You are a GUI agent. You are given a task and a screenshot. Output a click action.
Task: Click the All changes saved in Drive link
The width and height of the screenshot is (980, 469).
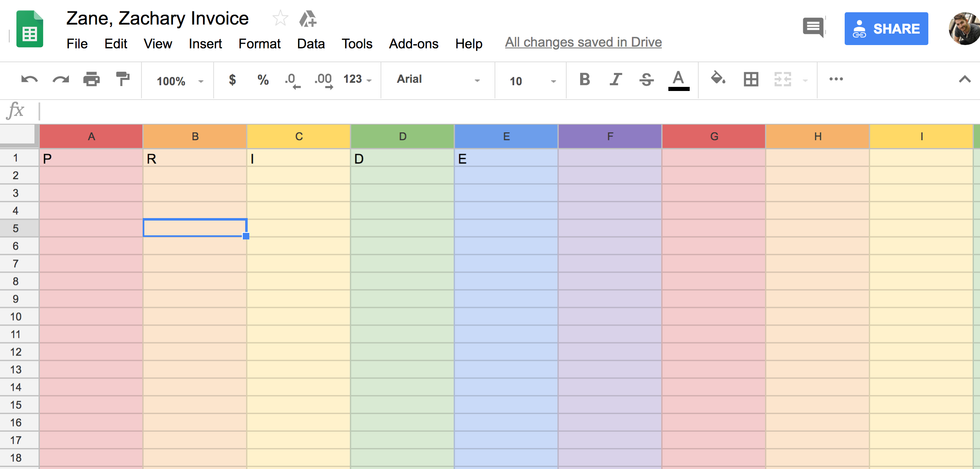click(583, 42)
